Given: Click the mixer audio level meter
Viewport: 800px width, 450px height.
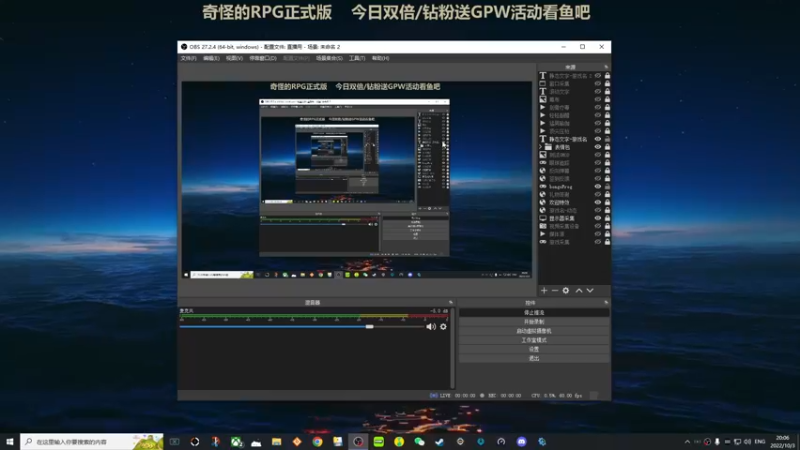Looking at the screenshot, I should click(314, 317).
